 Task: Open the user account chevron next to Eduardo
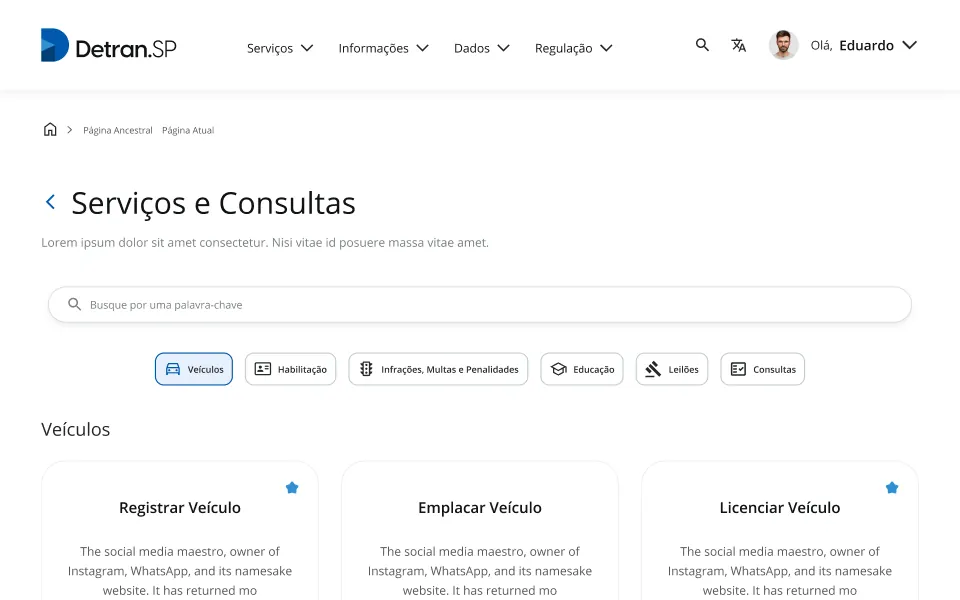click(910, 45)
